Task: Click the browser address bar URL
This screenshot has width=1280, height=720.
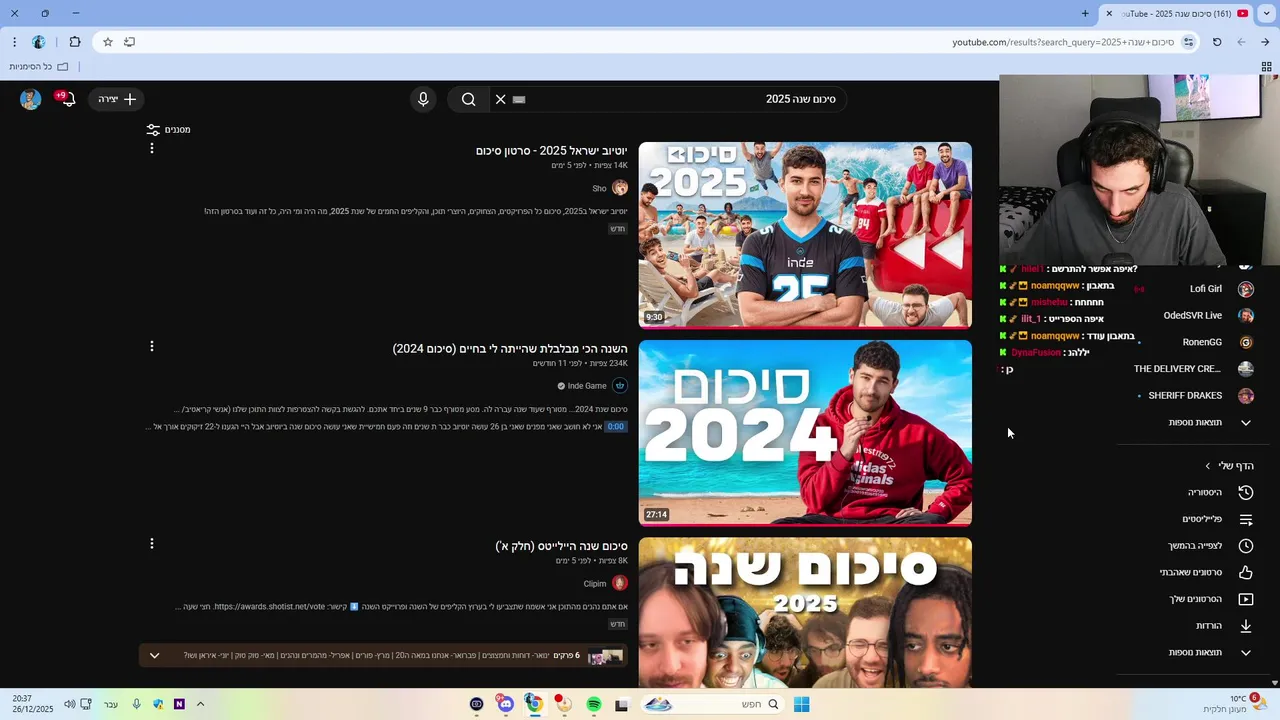Action: [1063, 42]
